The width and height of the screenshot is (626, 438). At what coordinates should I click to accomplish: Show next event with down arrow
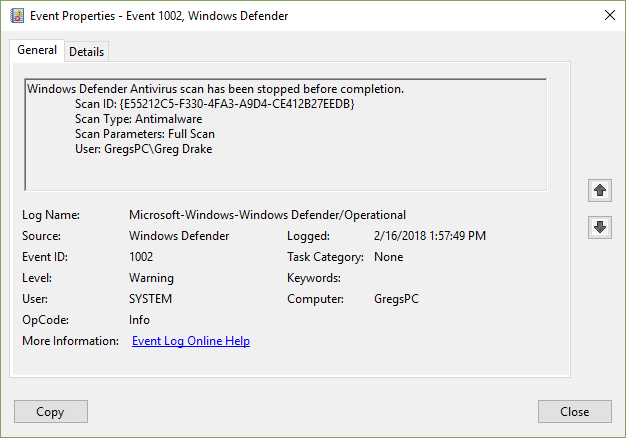tap(600, 227)
